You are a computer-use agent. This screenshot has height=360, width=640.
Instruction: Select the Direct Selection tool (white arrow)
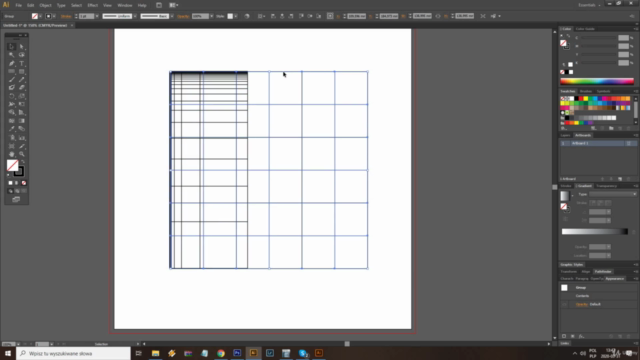(x=22, y=47)
